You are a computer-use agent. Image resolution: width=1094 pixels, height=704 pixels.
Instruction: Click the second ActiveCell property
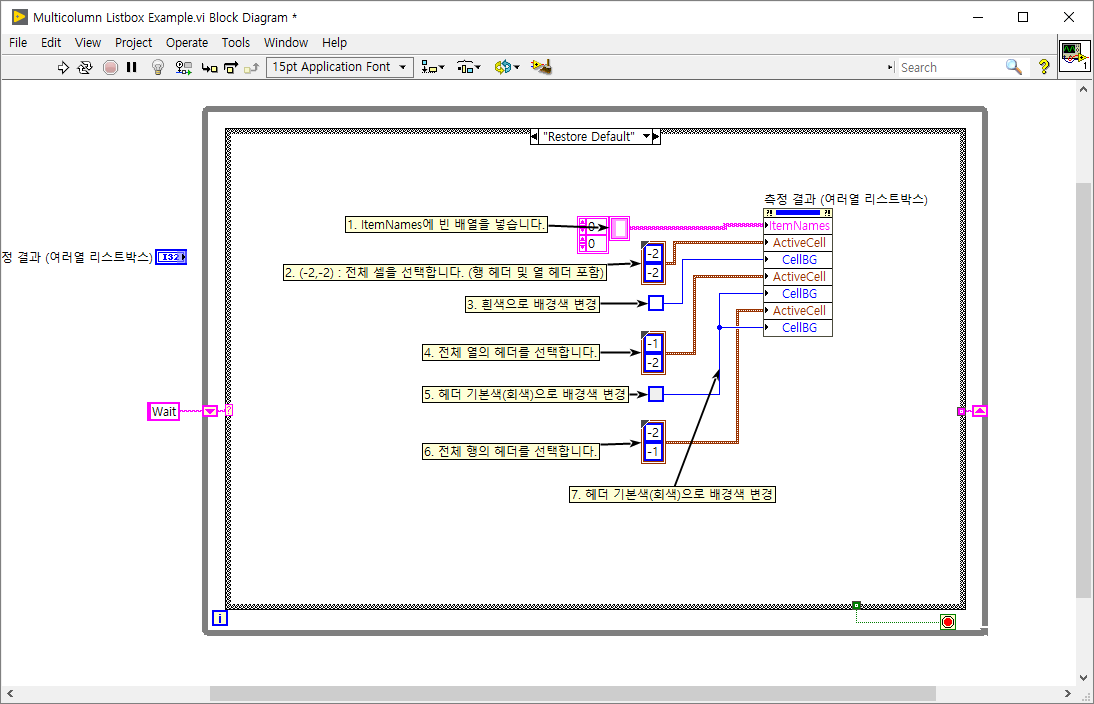[x=798, y=277]
